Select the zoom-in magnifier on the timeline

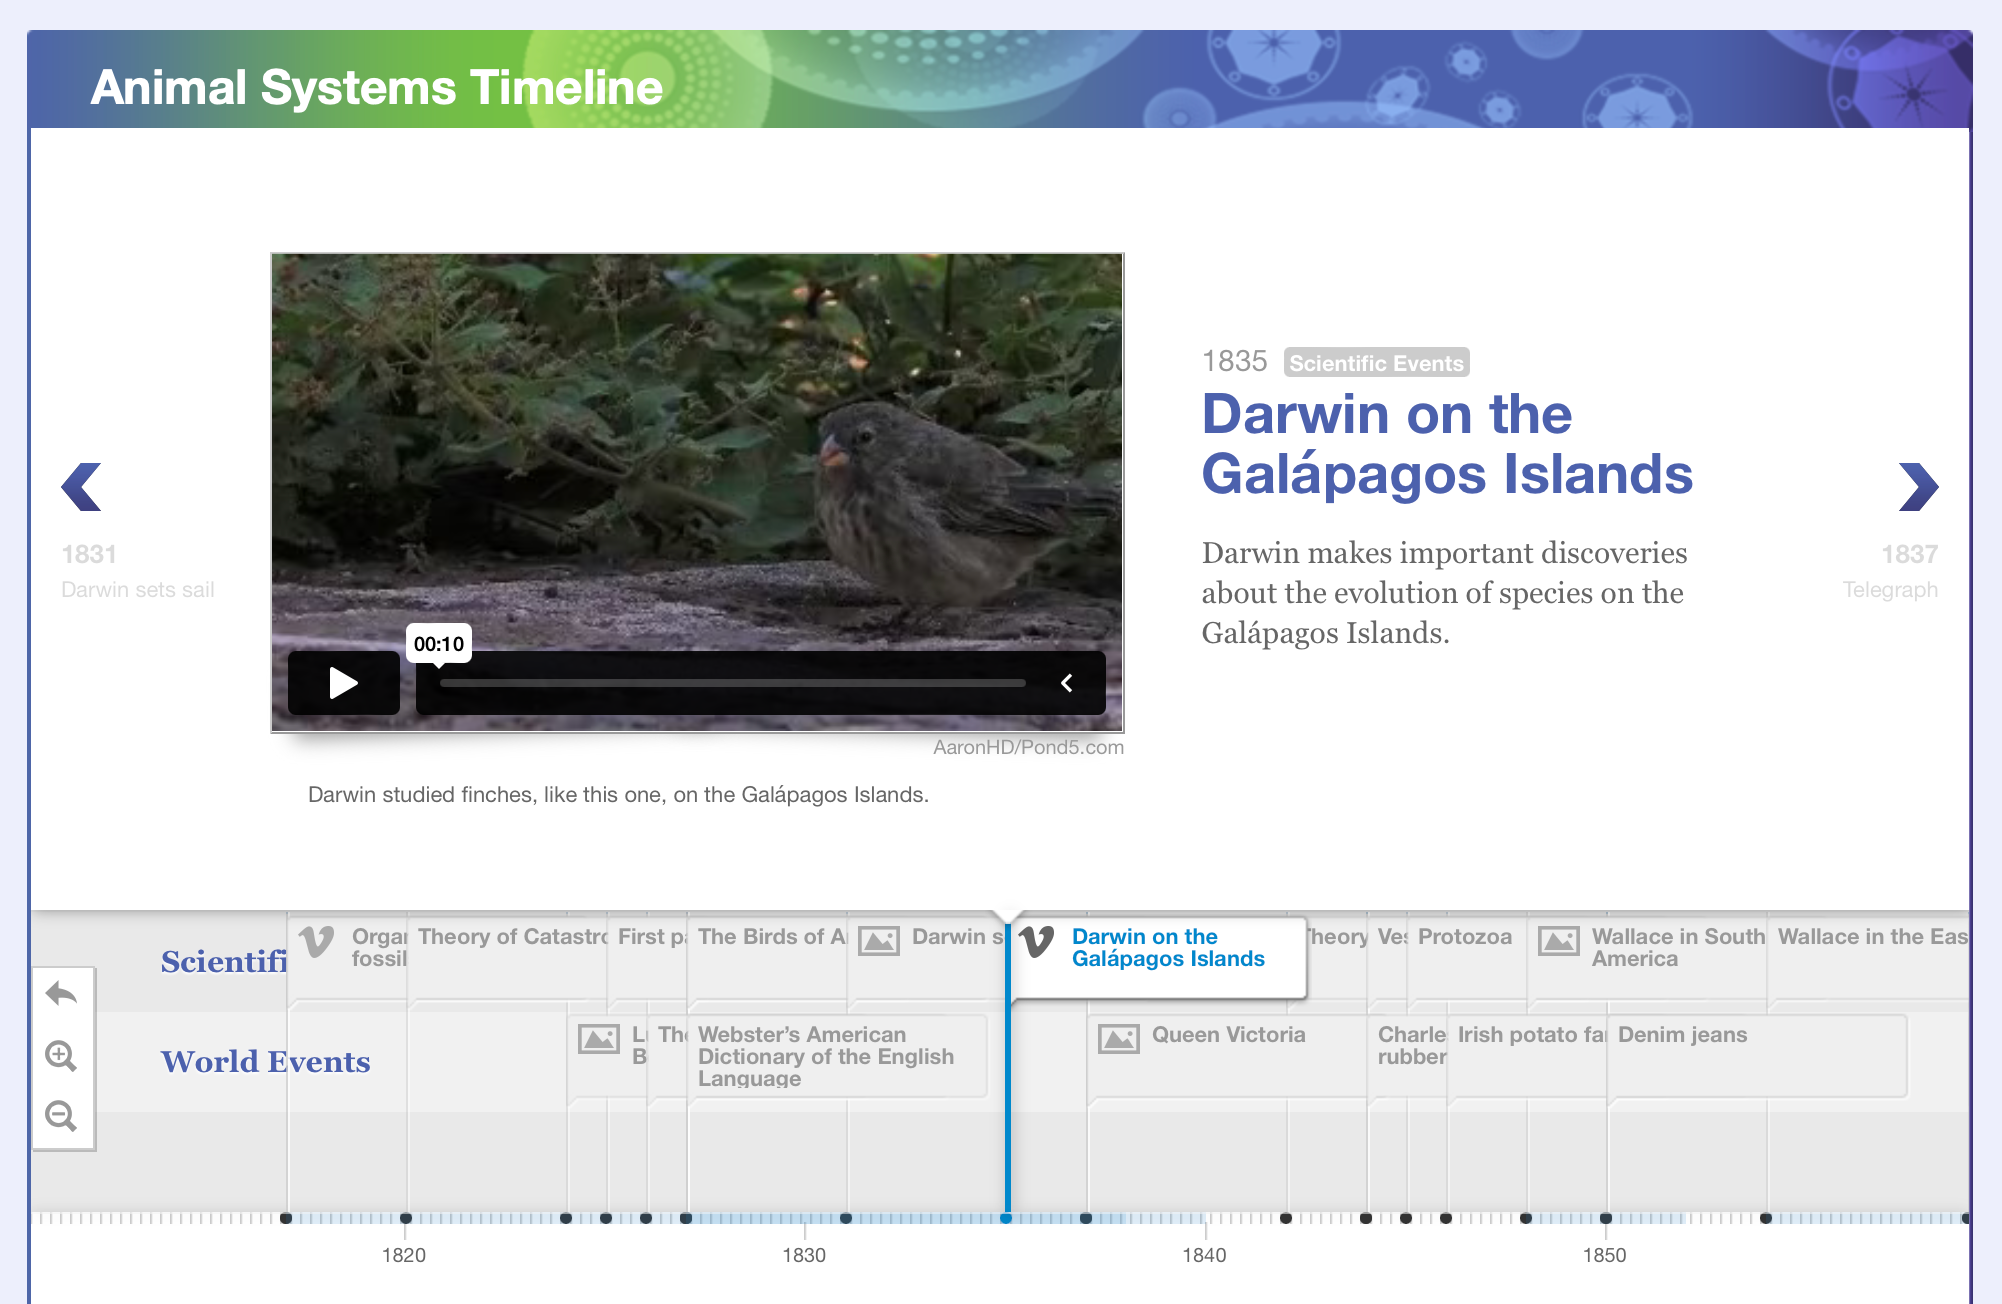pos(61,1056)
